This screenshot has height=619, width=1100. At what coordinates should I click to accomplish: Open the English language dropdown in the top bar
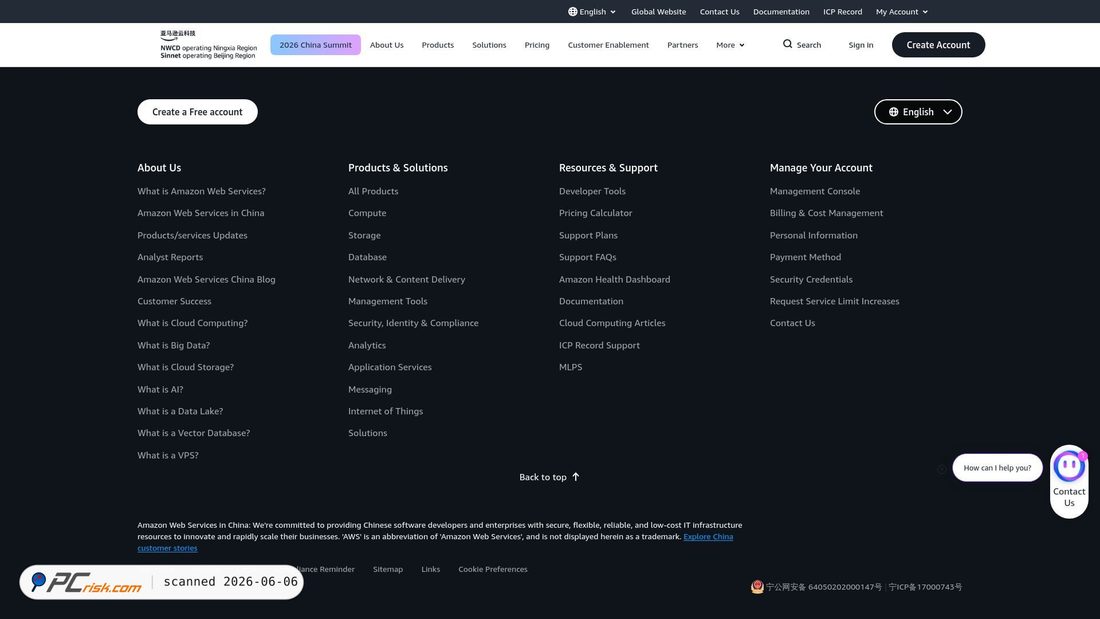point(592,12)
